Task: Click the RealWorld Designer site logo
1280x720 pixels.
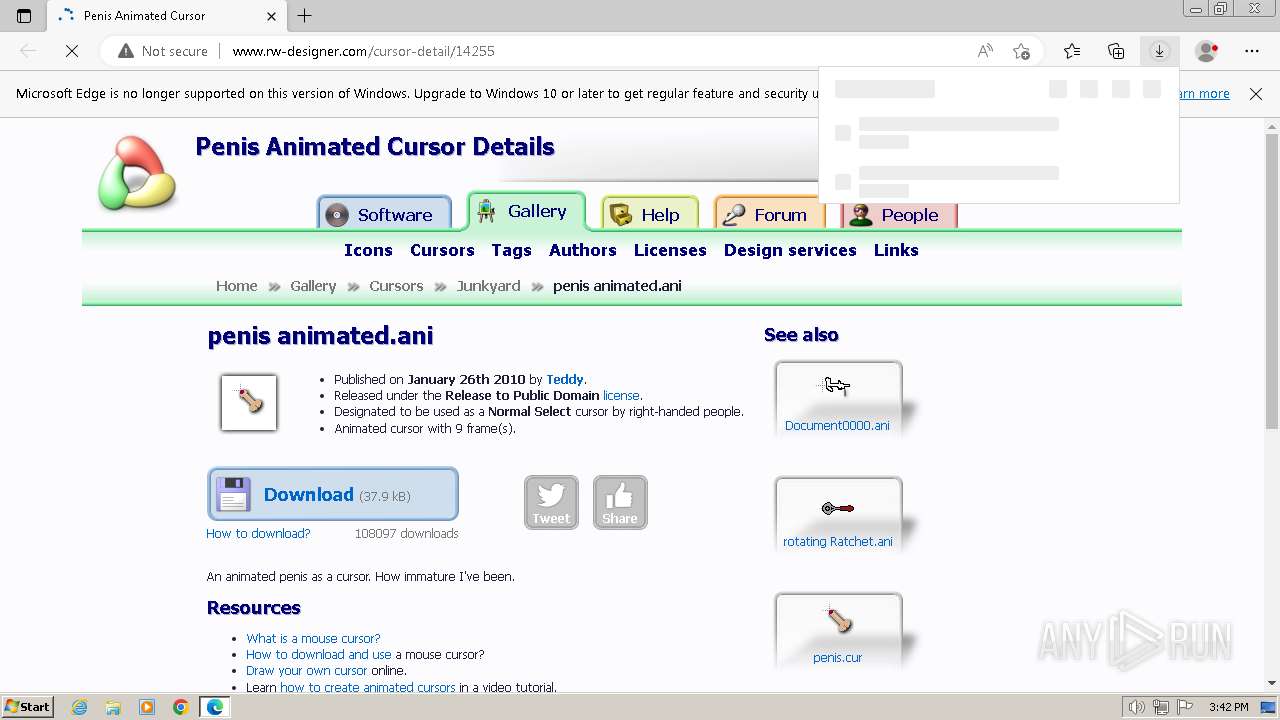Action: coord(137,174)
